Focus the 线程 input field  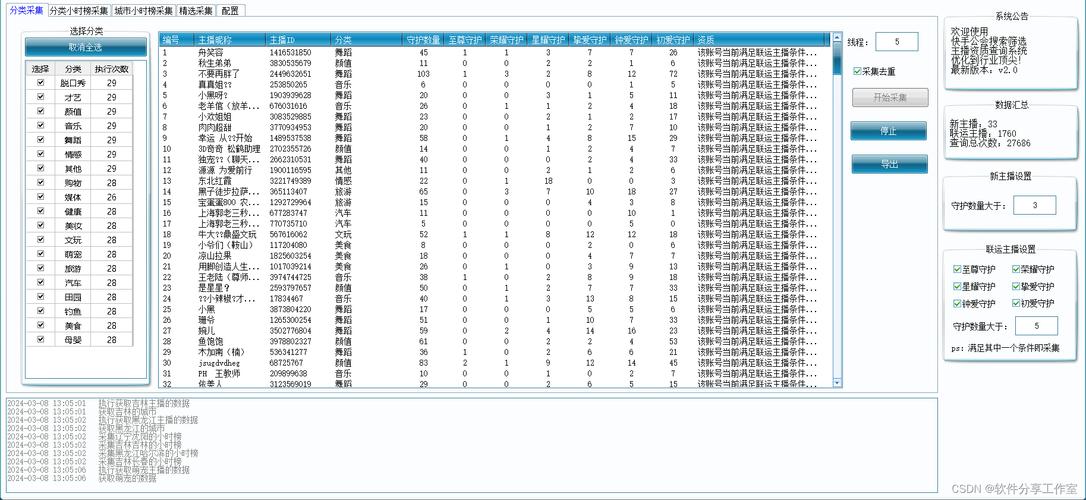coord(897,42)
